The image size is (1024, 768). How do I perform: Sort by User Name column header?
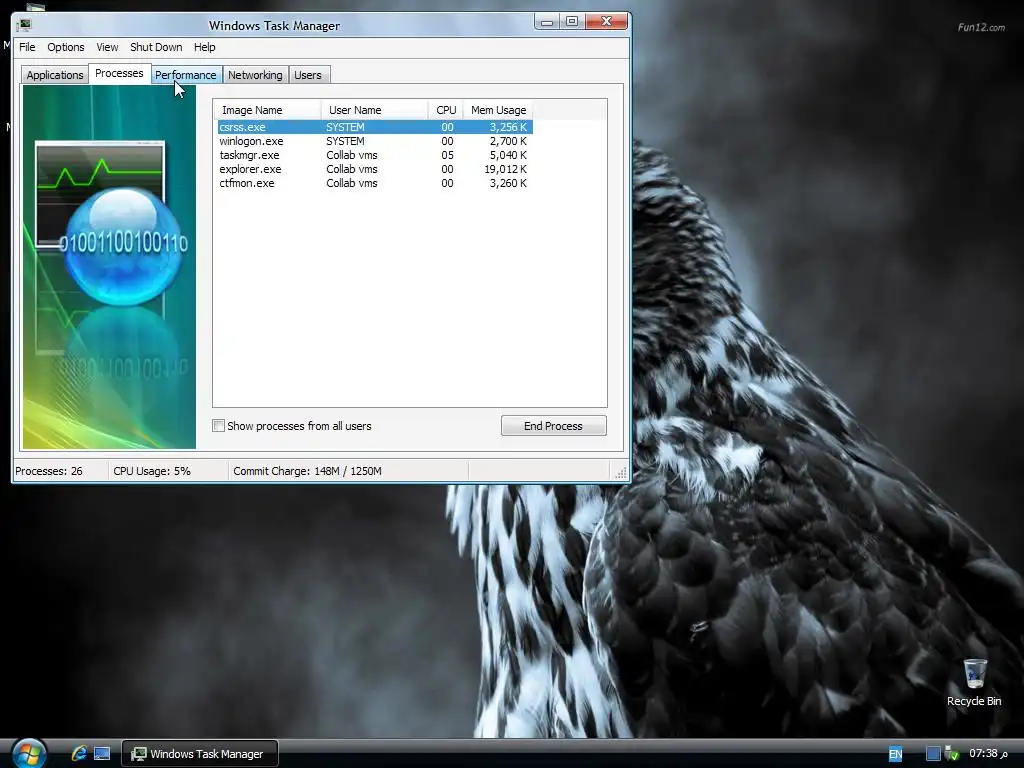375,110
